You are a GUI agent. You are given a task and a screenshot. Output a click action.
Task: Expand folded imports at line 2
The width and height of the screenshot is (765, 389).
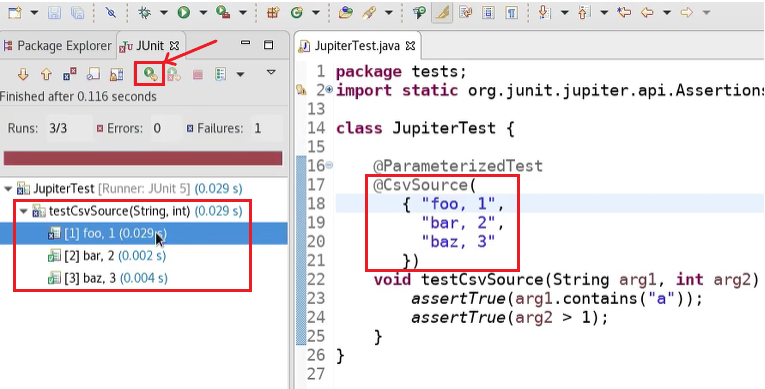[x=329, y=90]
